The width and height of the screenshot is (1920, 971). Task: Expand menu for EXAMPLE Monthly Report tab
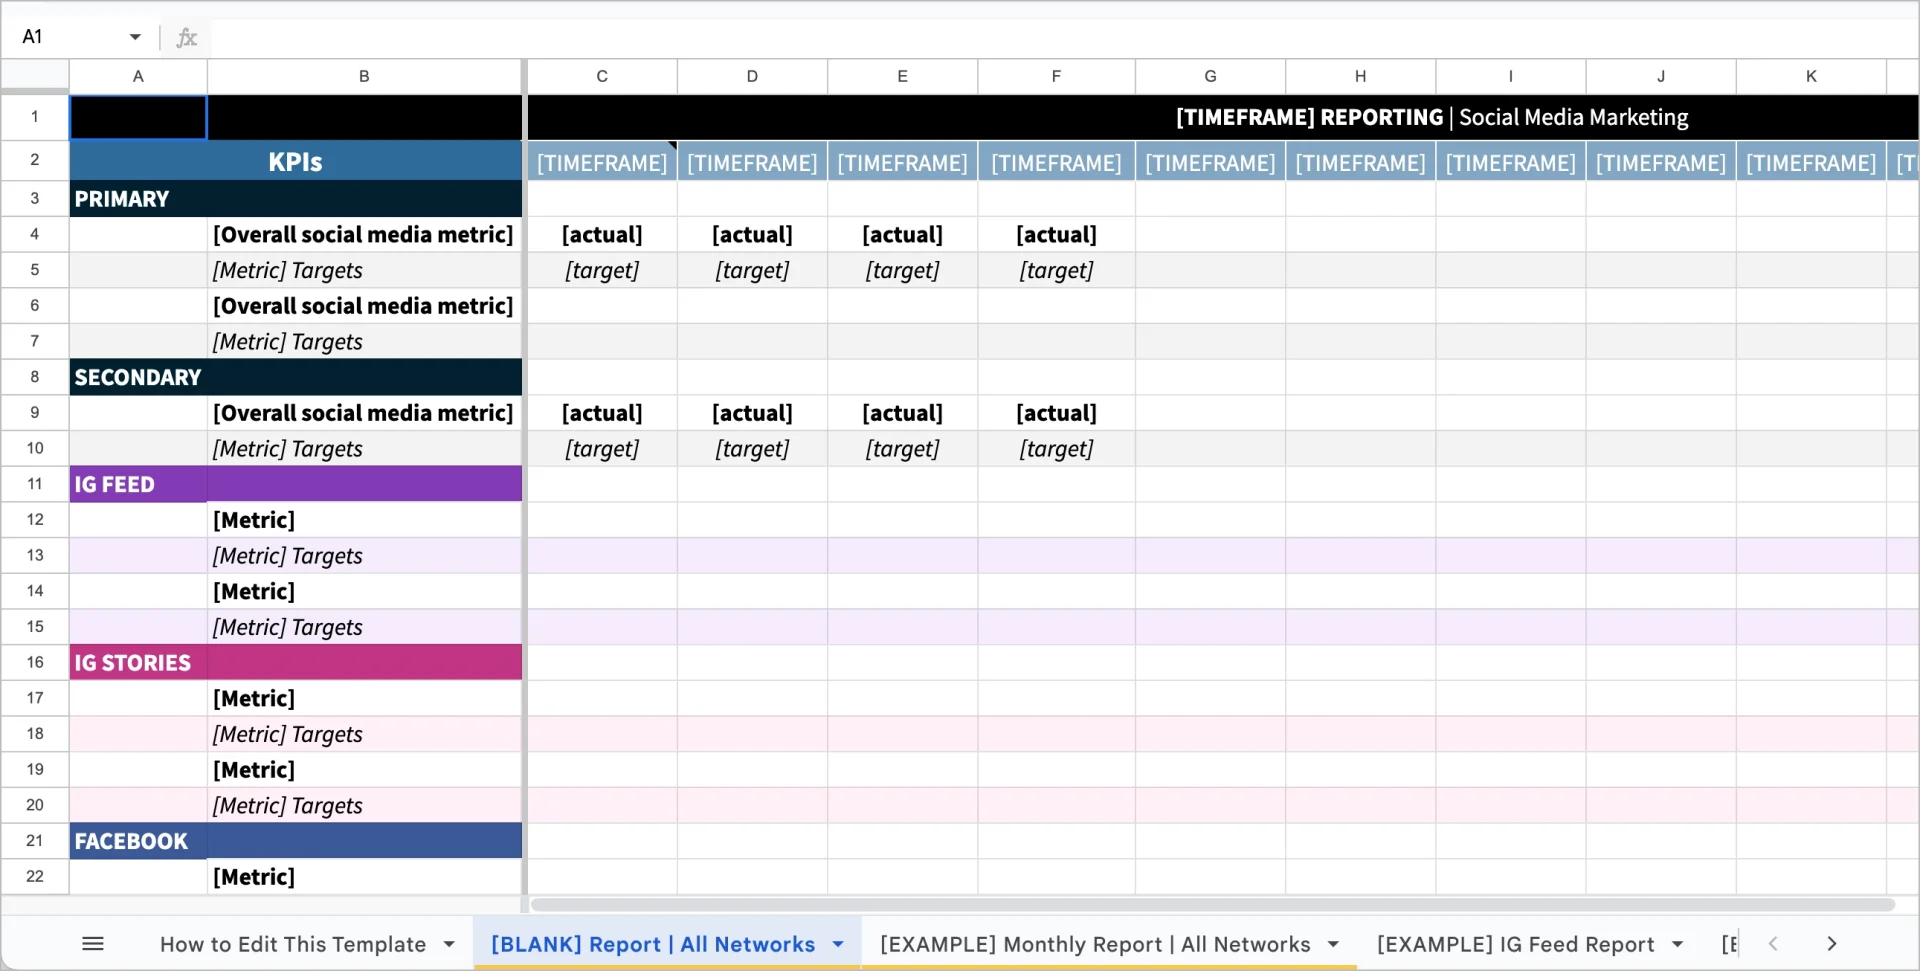pos(1333,944)
